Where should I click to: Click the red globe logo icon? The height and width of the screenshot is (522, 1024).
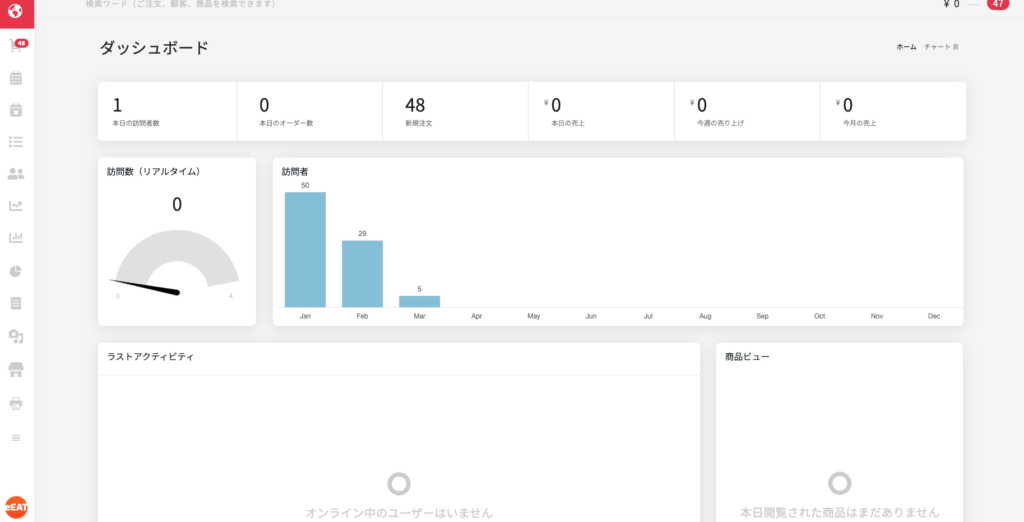[15, 13]
